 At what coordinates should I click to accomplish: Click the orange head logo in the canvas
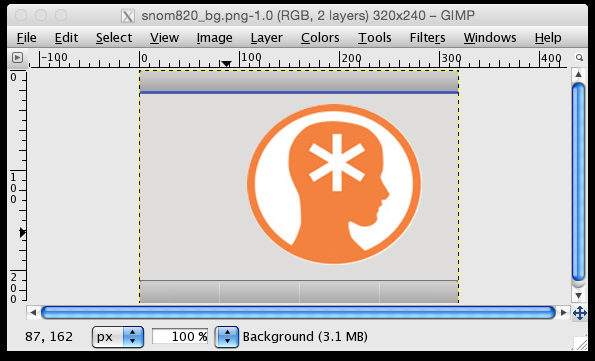(x=334, y=184)
